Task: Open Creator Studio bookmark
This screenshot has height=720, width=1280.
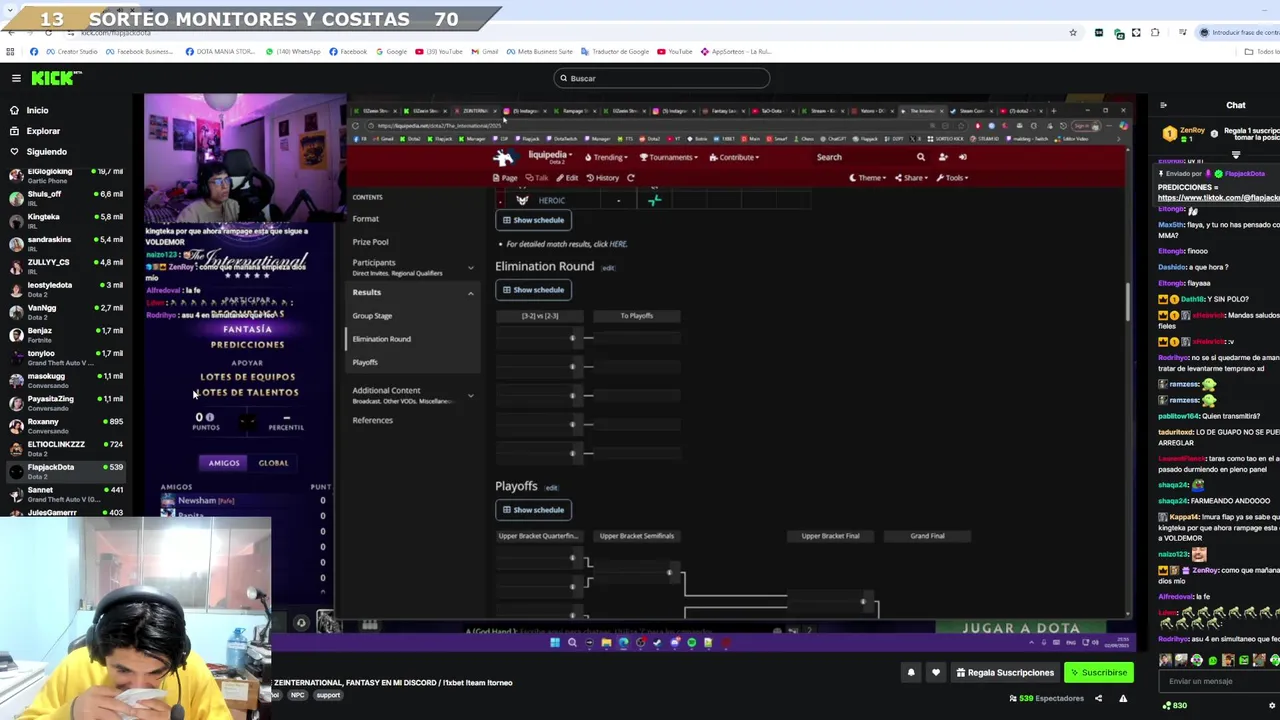Action: [73, 52]
